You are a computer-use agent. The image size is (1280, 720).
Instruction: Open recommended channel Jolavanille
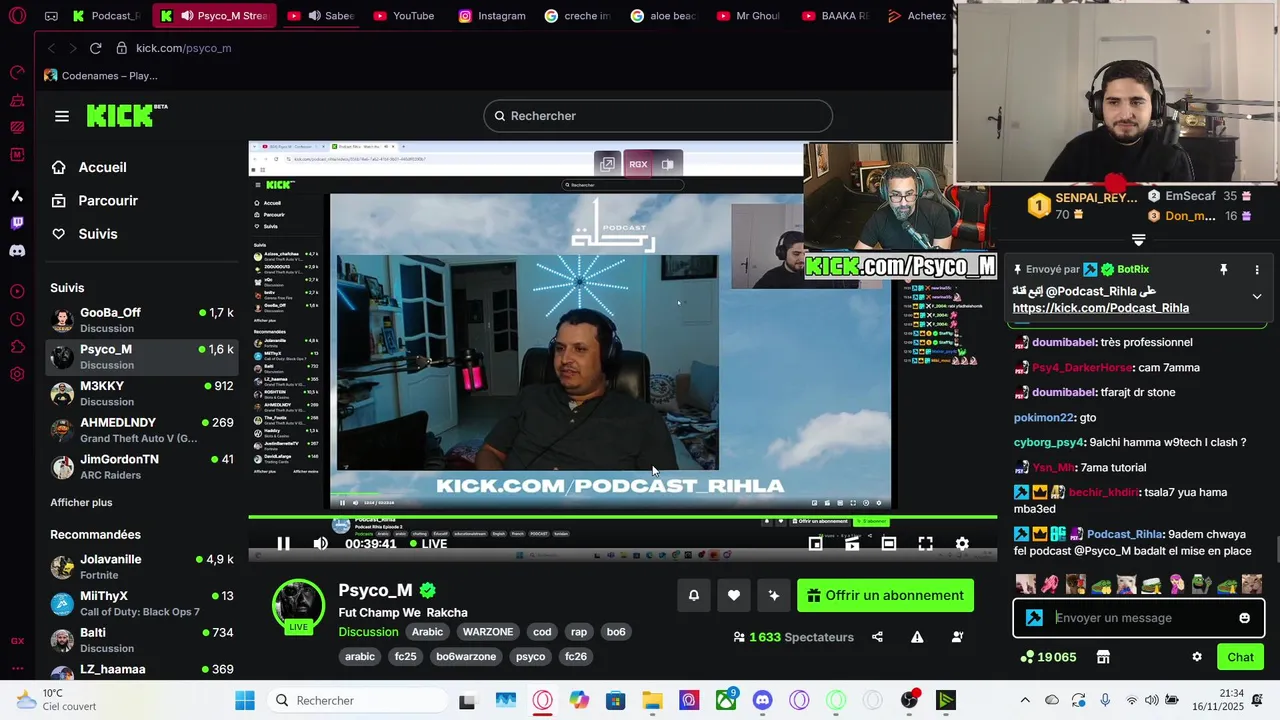(143, 567)
